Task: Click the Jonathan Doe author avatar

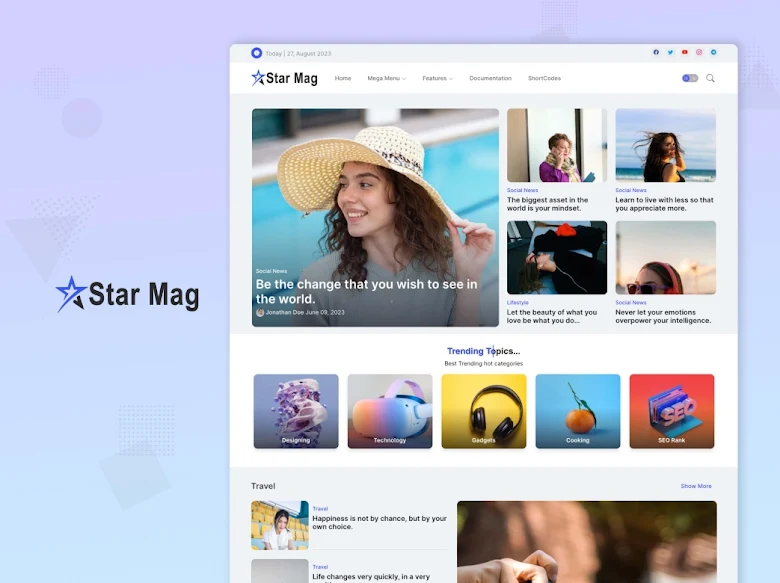Action: pos(260,312)
